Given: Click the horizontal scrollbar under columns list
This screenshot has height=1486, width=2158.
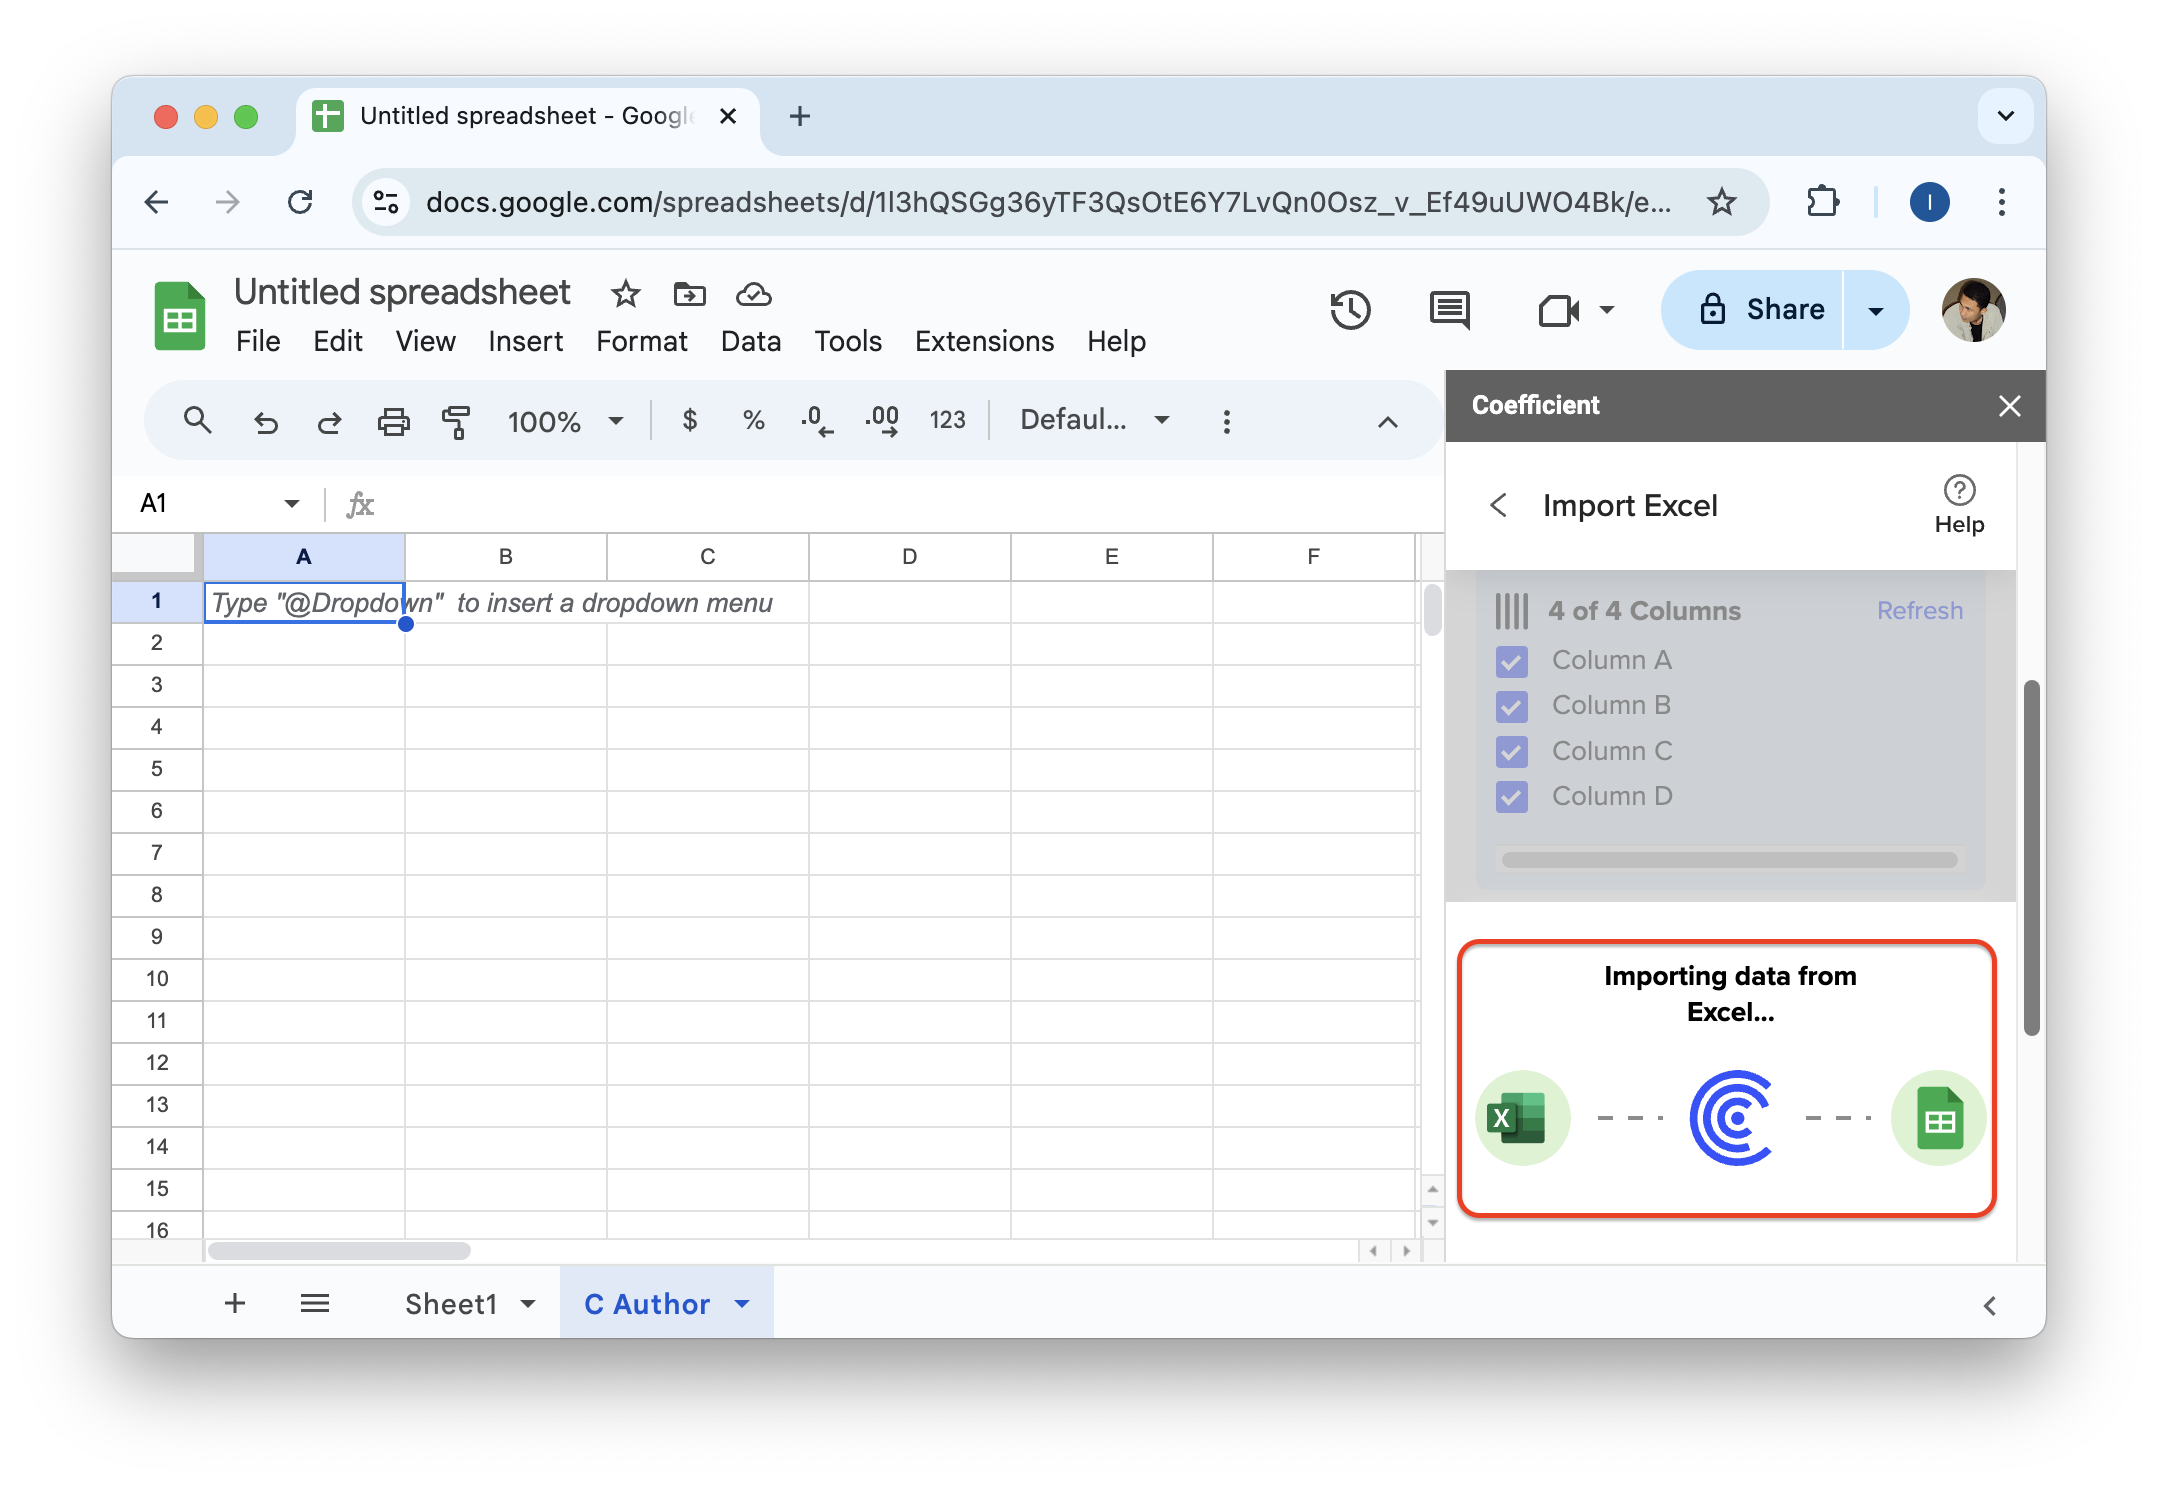Looking at the screenshot, I should pos(1728,860).
